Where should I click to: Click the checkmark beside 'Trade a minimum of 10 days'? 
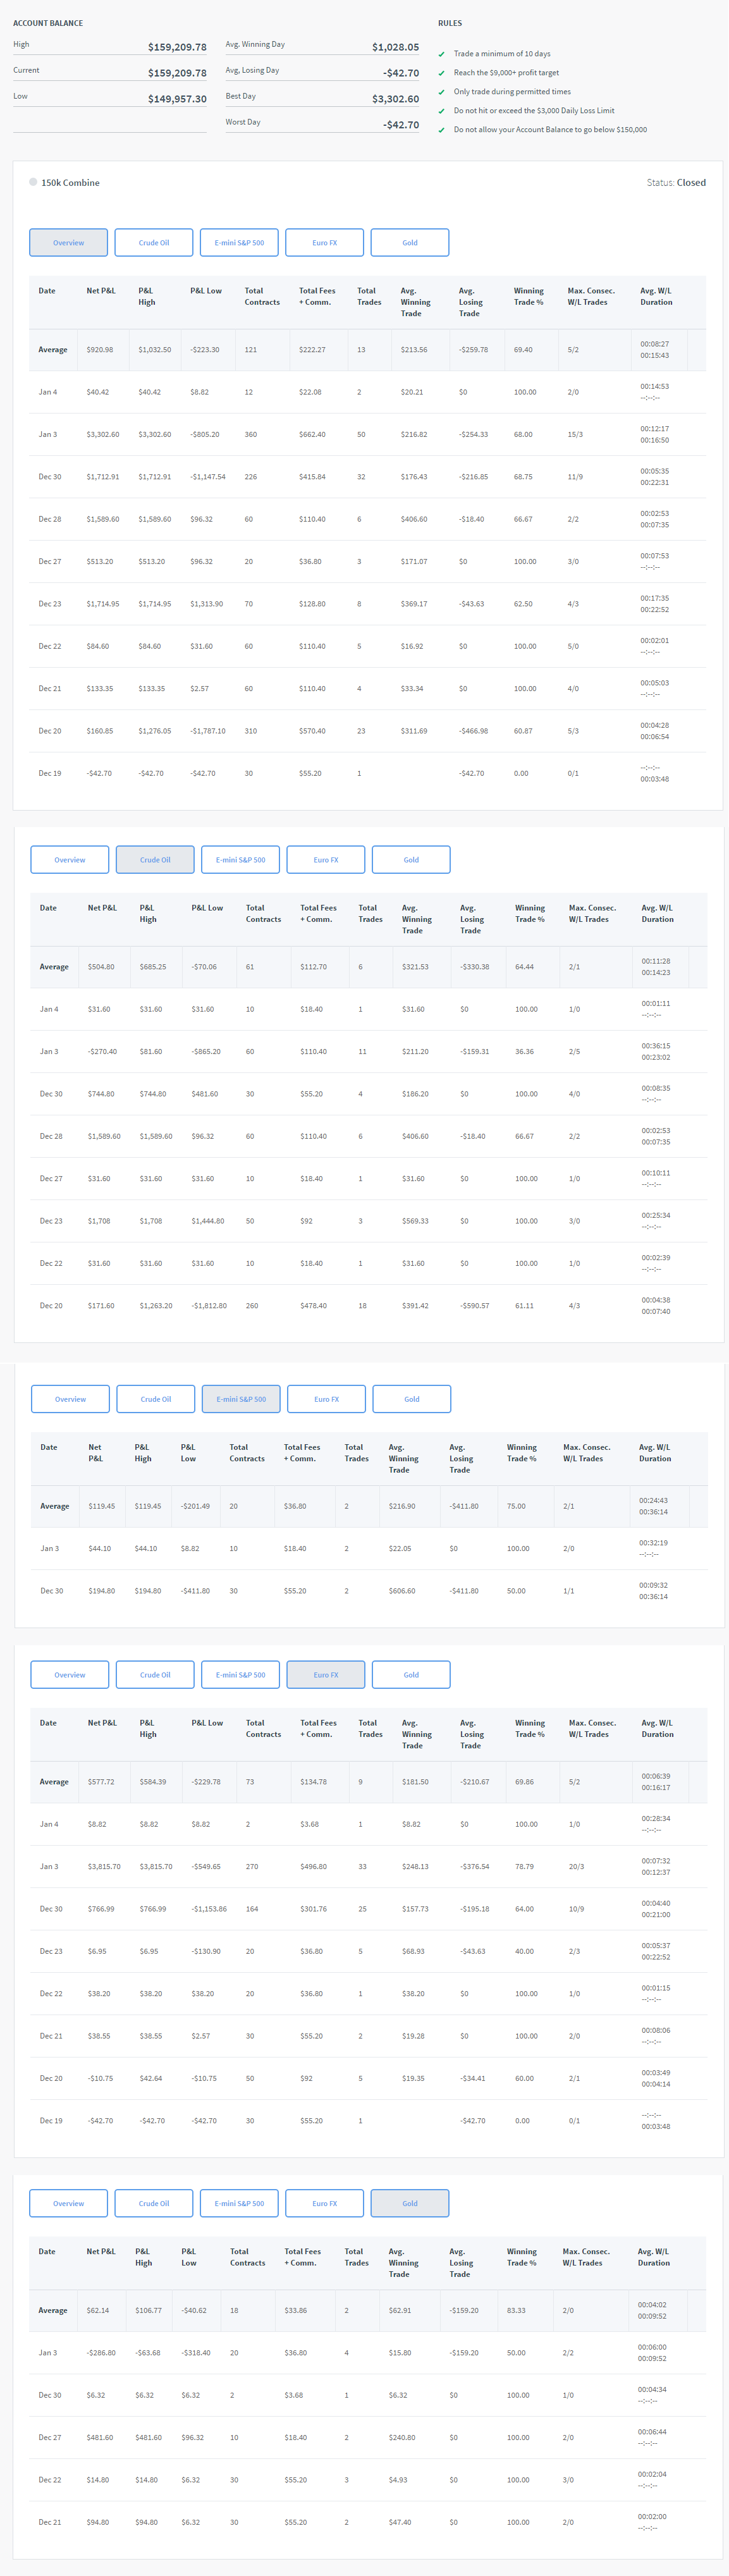[441, 54]
